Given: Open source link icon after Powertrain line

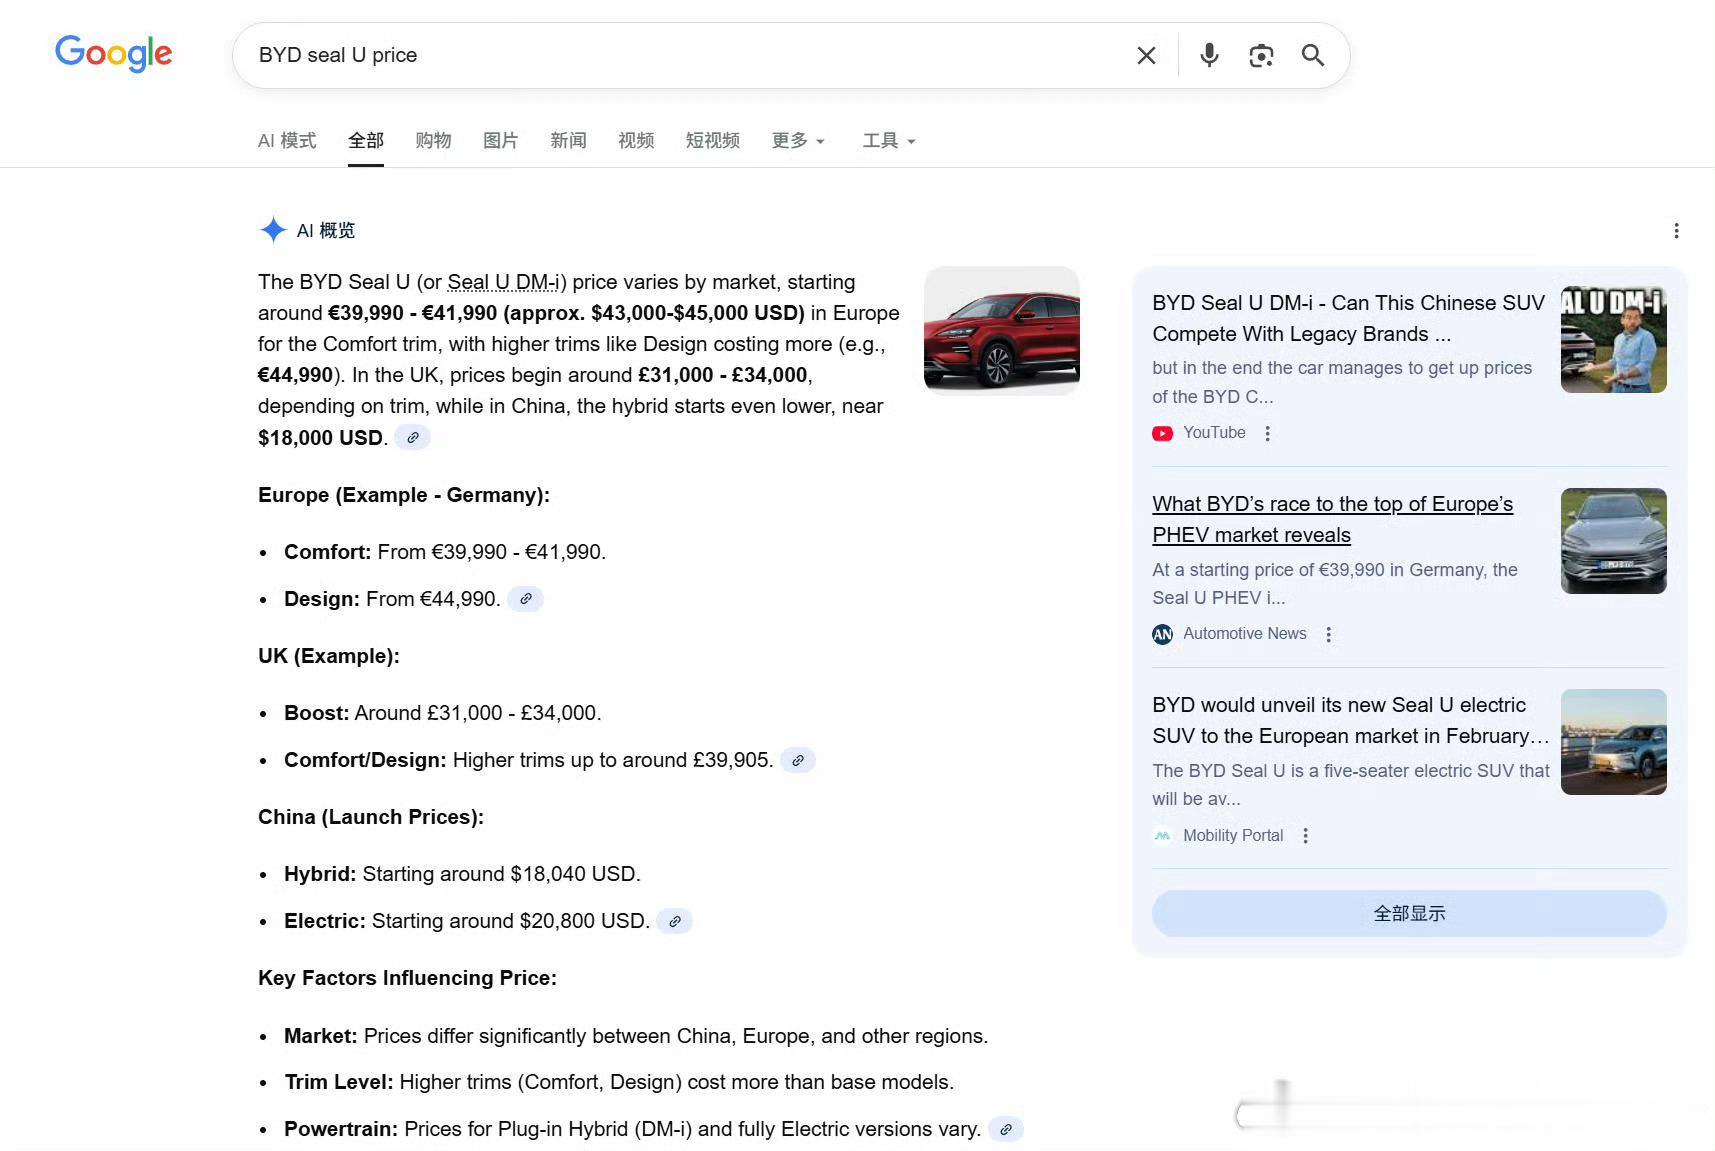Looking at the screenshot, I should (x=1006, y=1129).
